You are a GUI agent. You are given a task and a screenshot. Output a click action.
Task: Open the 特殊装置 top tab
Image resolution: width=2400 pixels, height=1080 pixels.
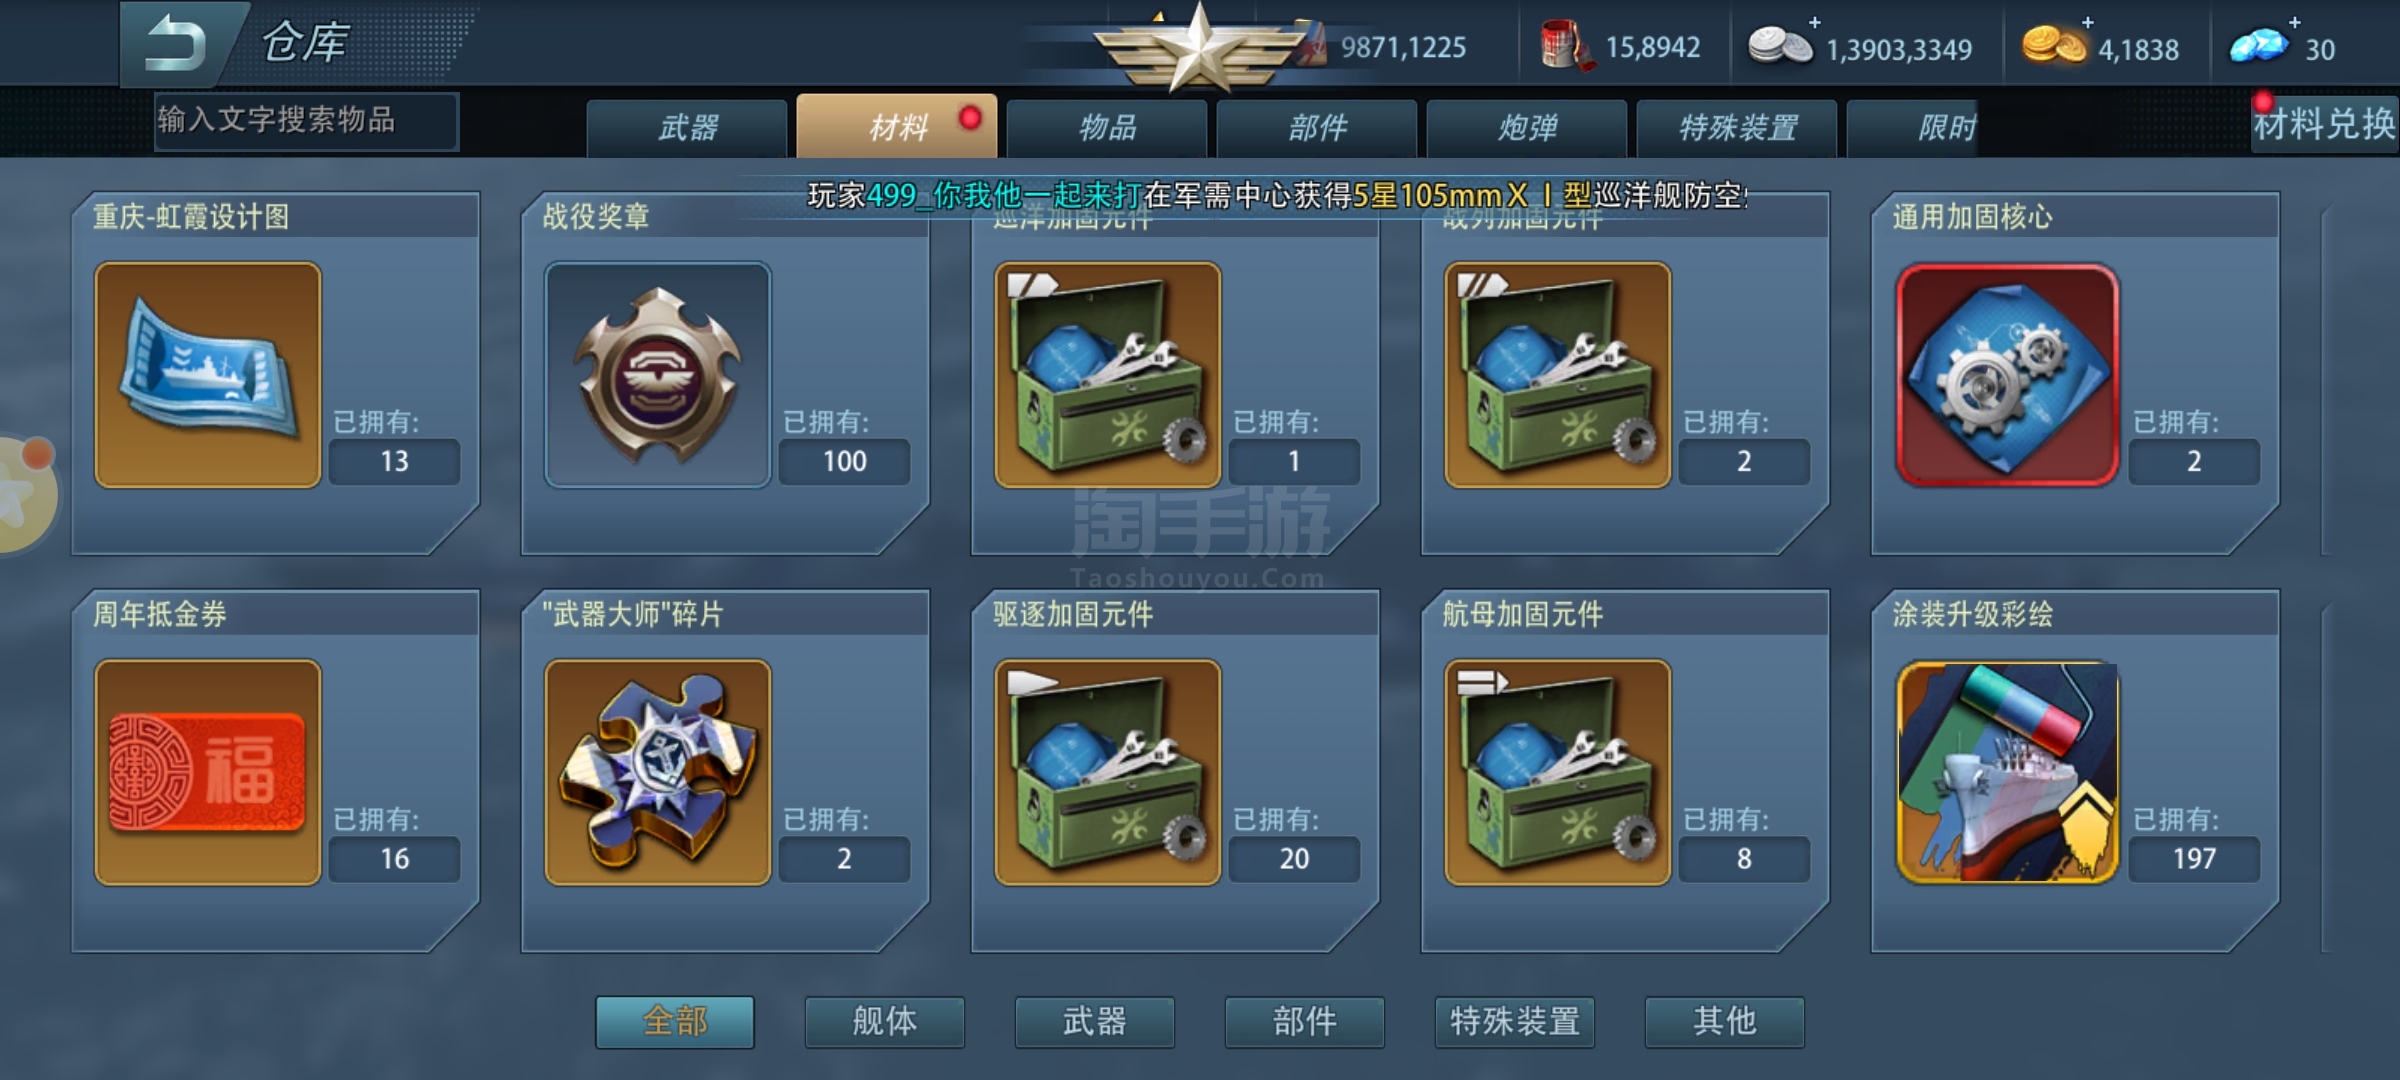click(x=1737, y=128)
